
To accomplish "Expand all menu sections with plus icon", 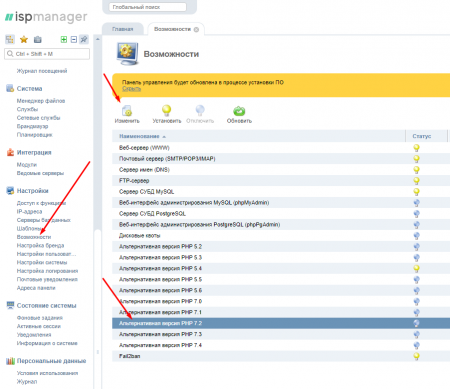I will [x=64, y=39].
